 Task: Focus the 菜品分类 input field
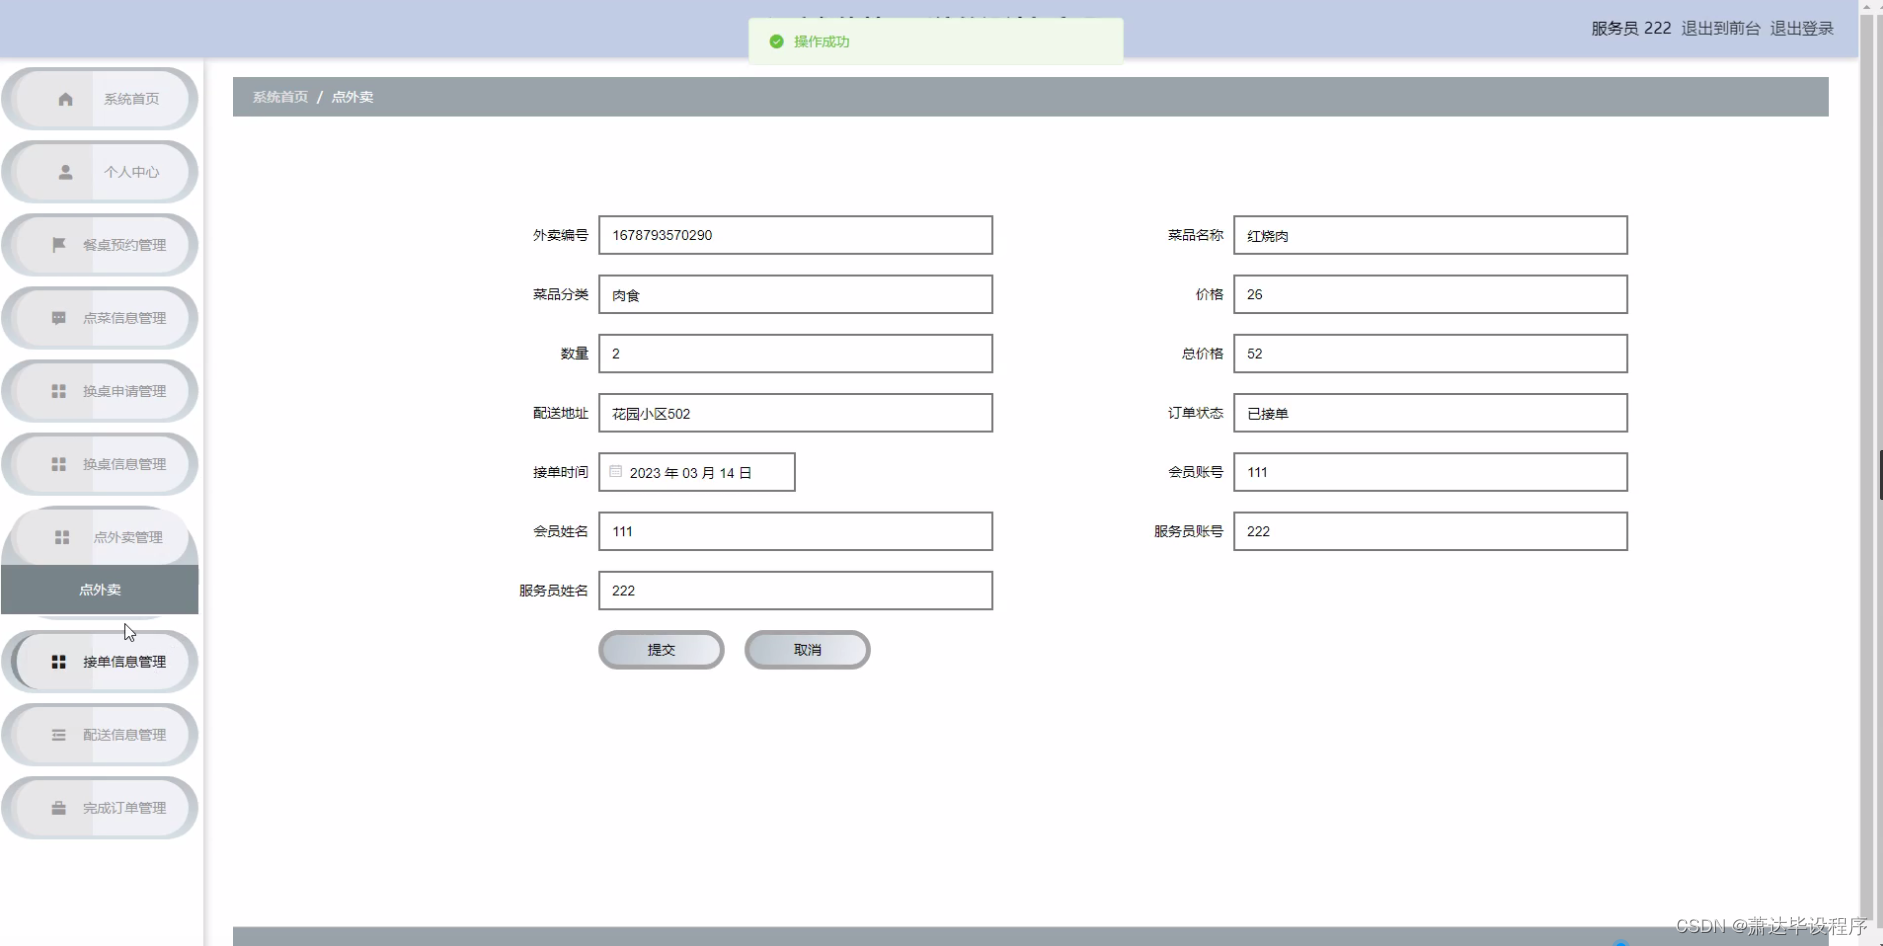(796, 294)
